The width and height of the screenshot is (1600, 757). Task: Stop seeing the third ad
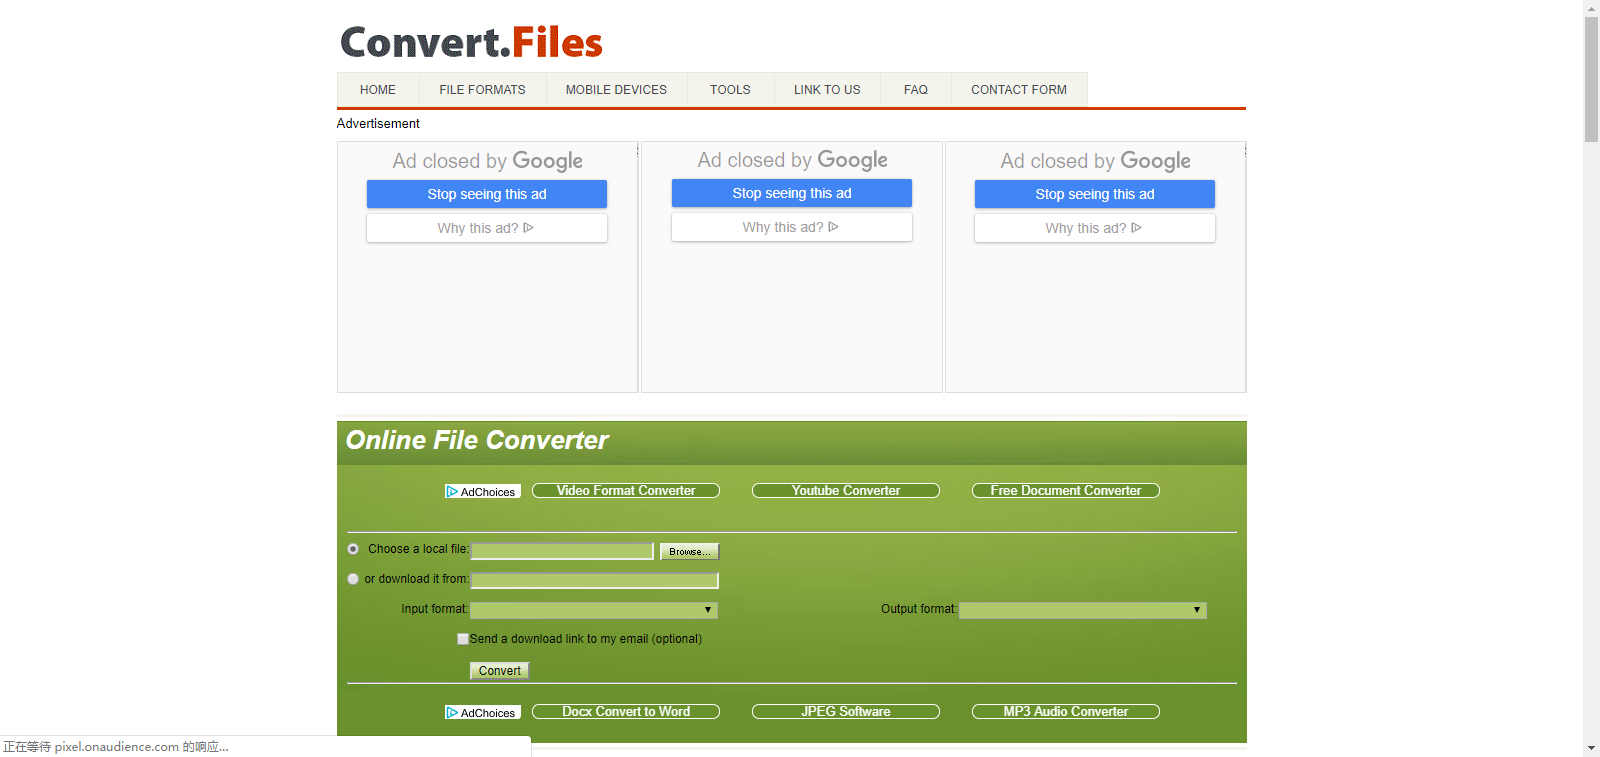[1095, 194]
